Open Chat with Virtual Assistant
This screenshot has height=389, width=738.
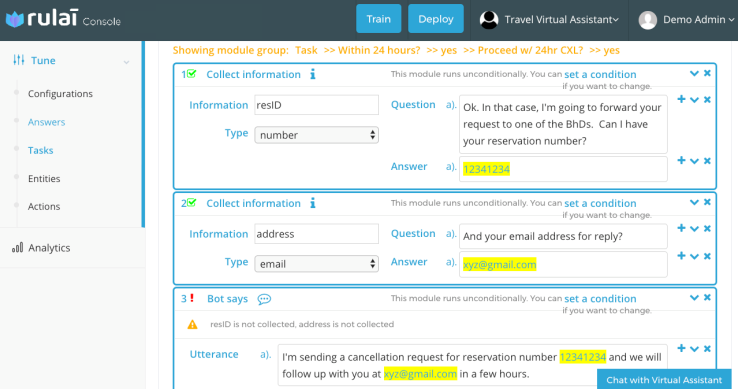click(x=664, y=380)
